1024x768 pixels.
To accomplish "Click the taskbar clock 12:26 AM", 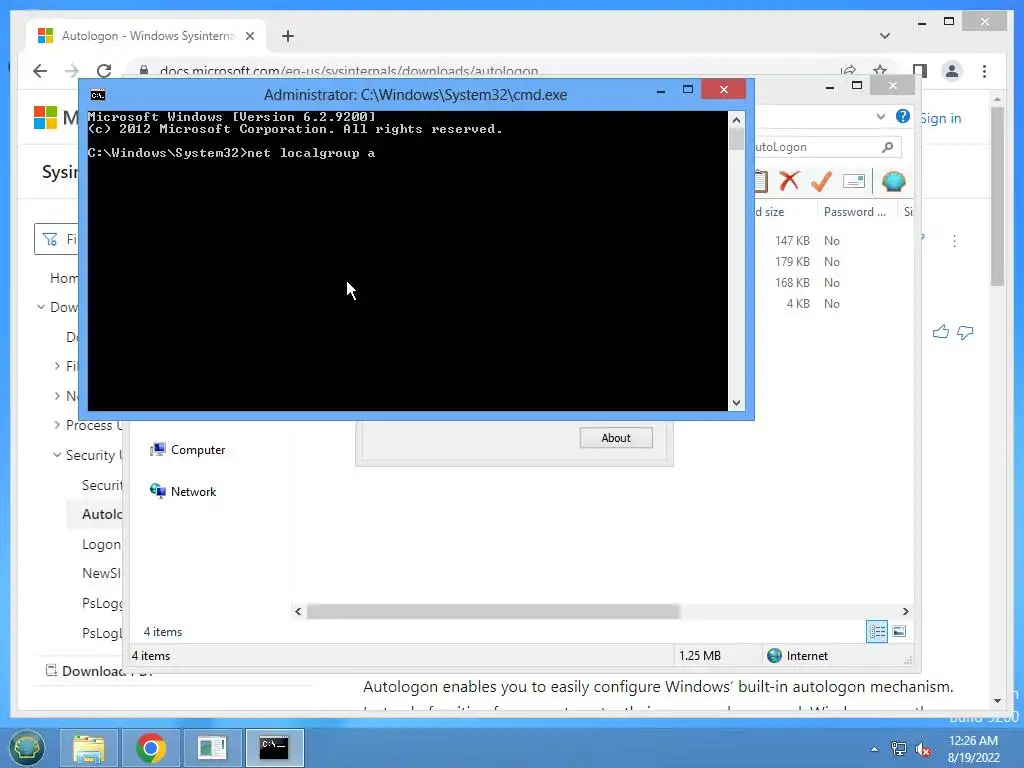I will point(973,741).
